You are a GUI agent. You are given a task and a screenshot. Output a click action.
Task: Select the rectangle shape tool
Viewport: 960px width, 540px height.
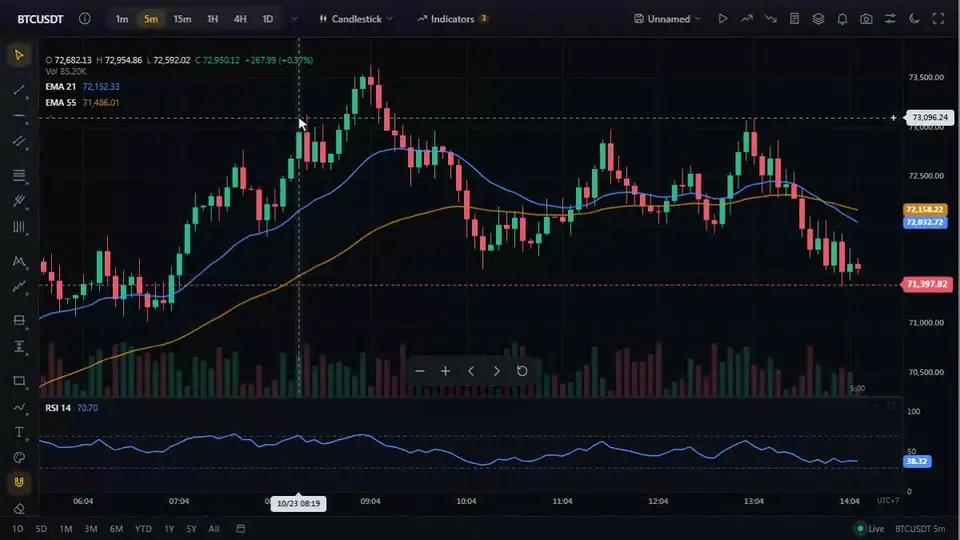19,381
